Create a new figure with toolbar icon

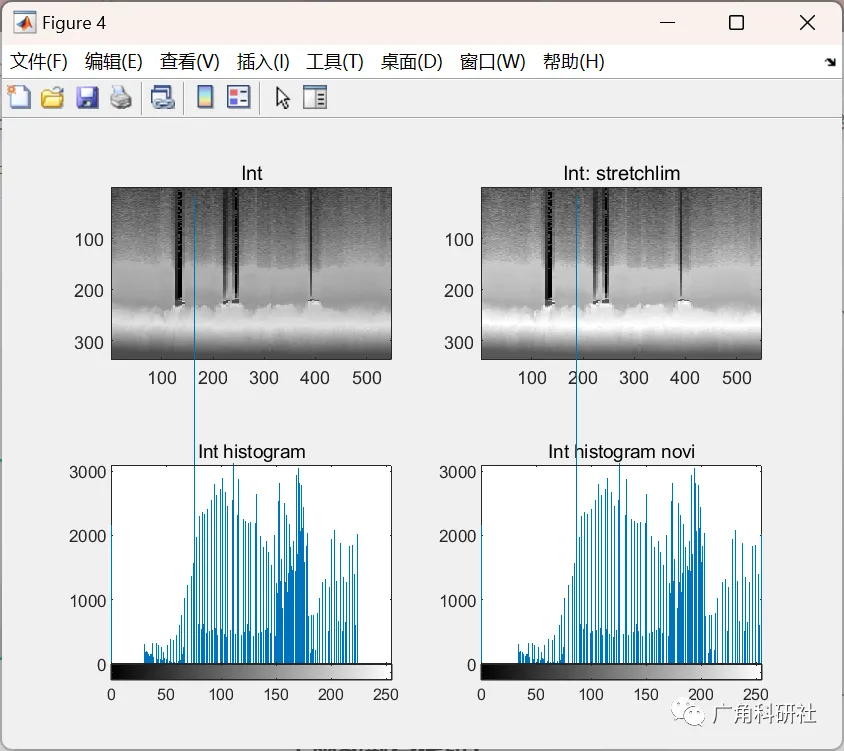coord(20,98)
